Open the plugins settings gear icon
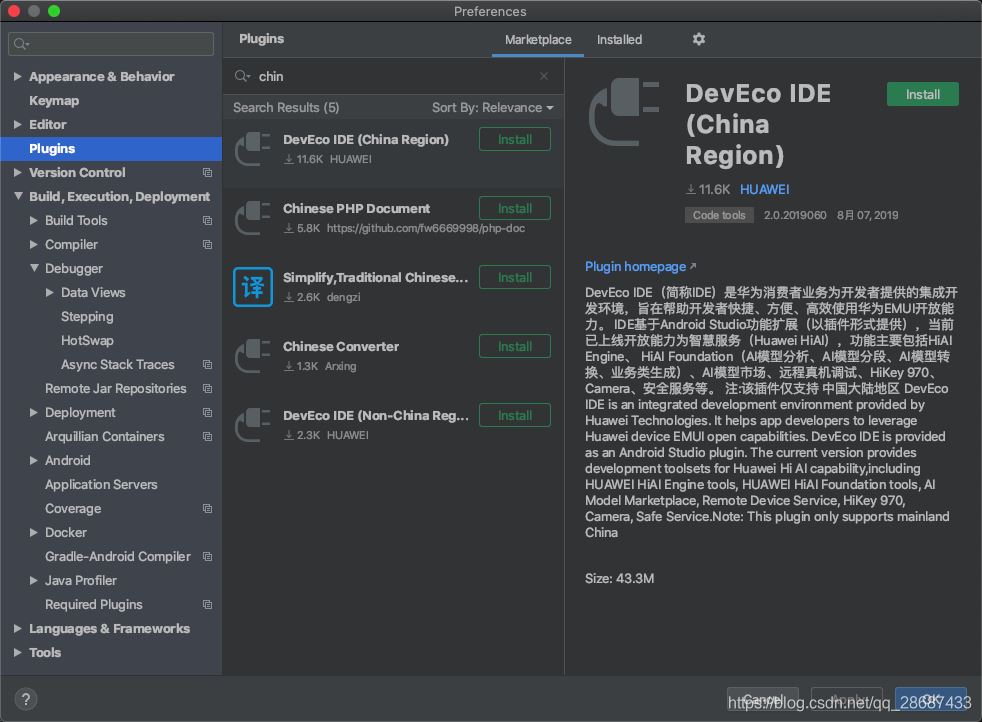The height and width of the screenshot is (722, 982). click(698, 39)
